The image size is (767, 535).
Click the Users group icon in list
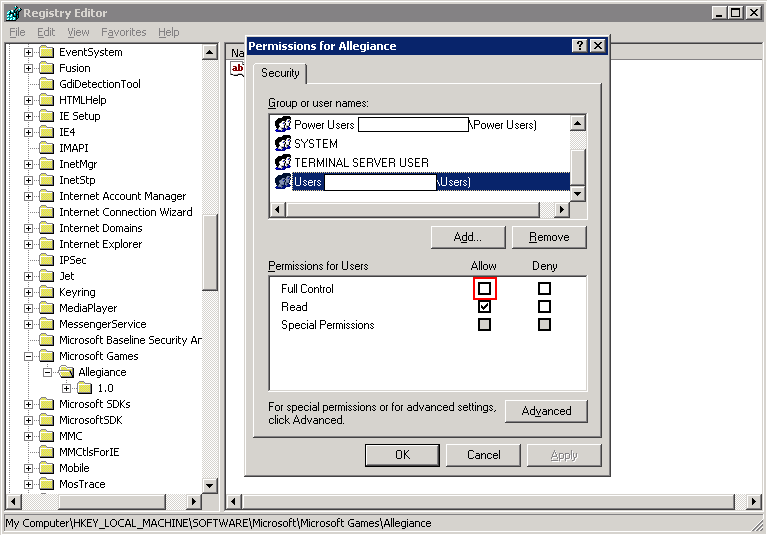(282, 182)
